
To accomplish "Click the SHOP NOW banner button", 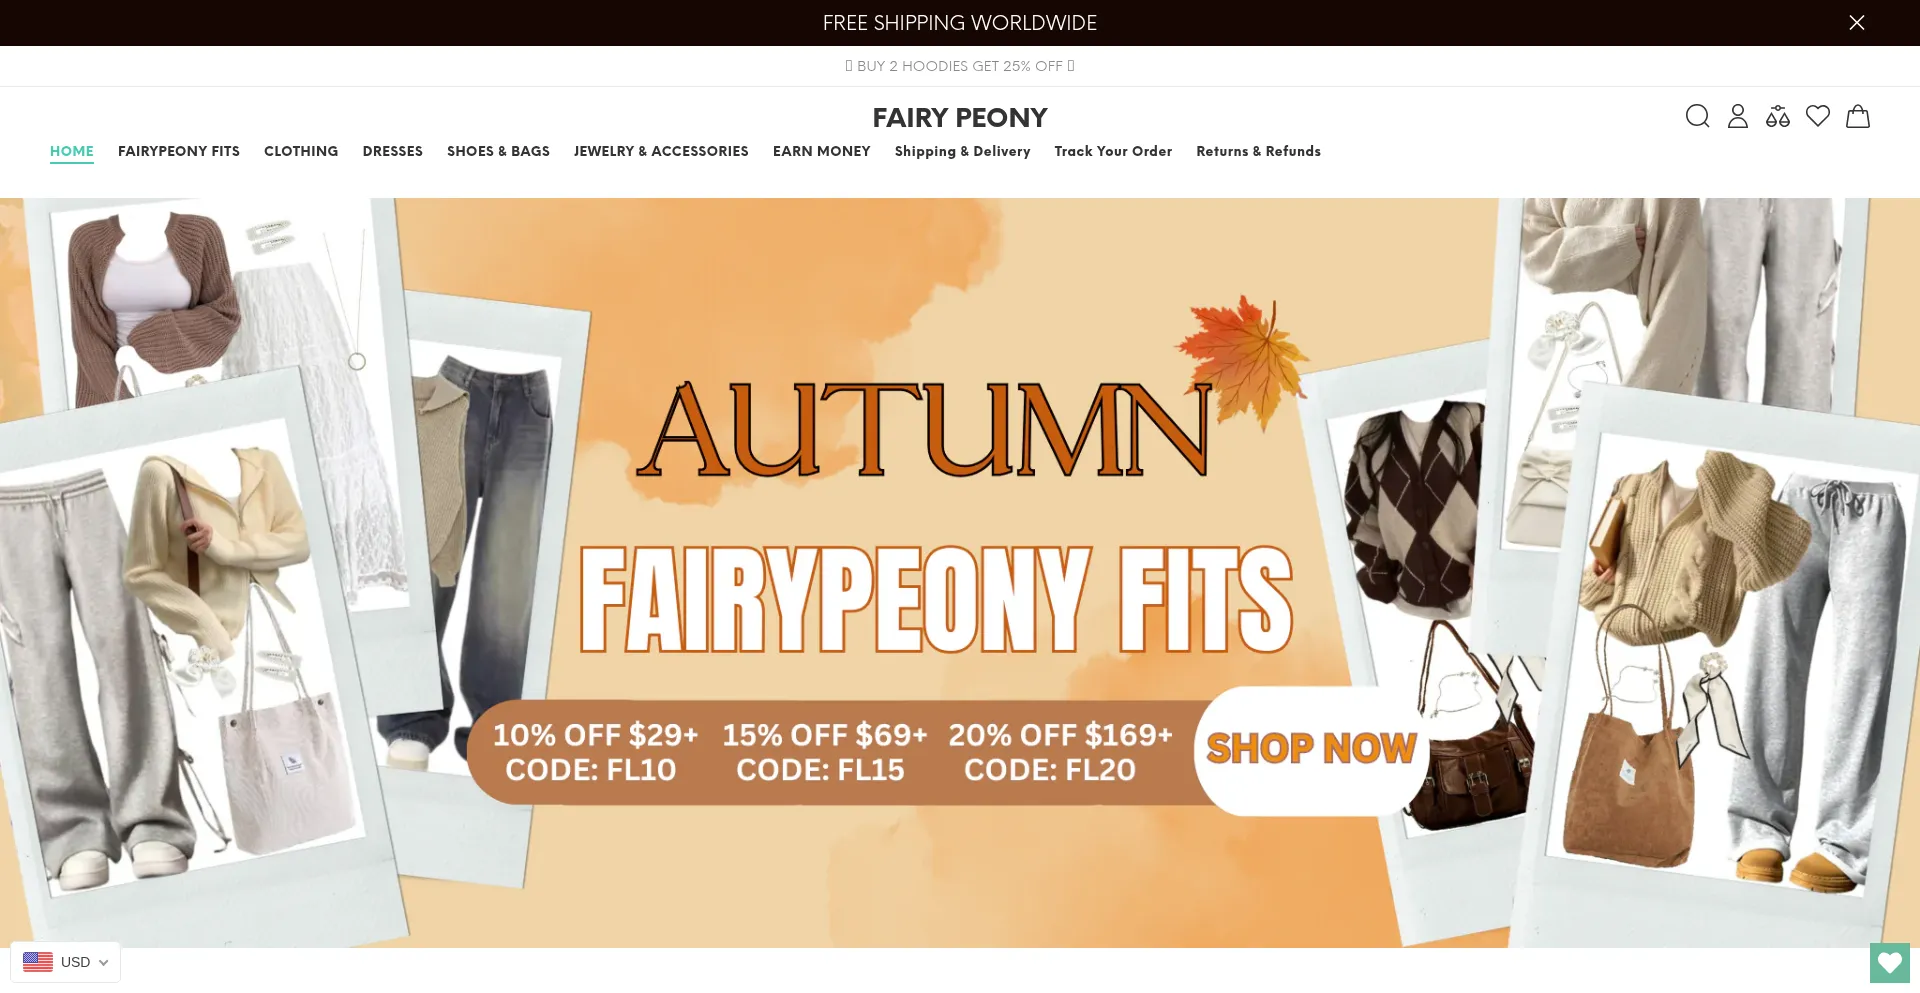I will point(1311,749).
